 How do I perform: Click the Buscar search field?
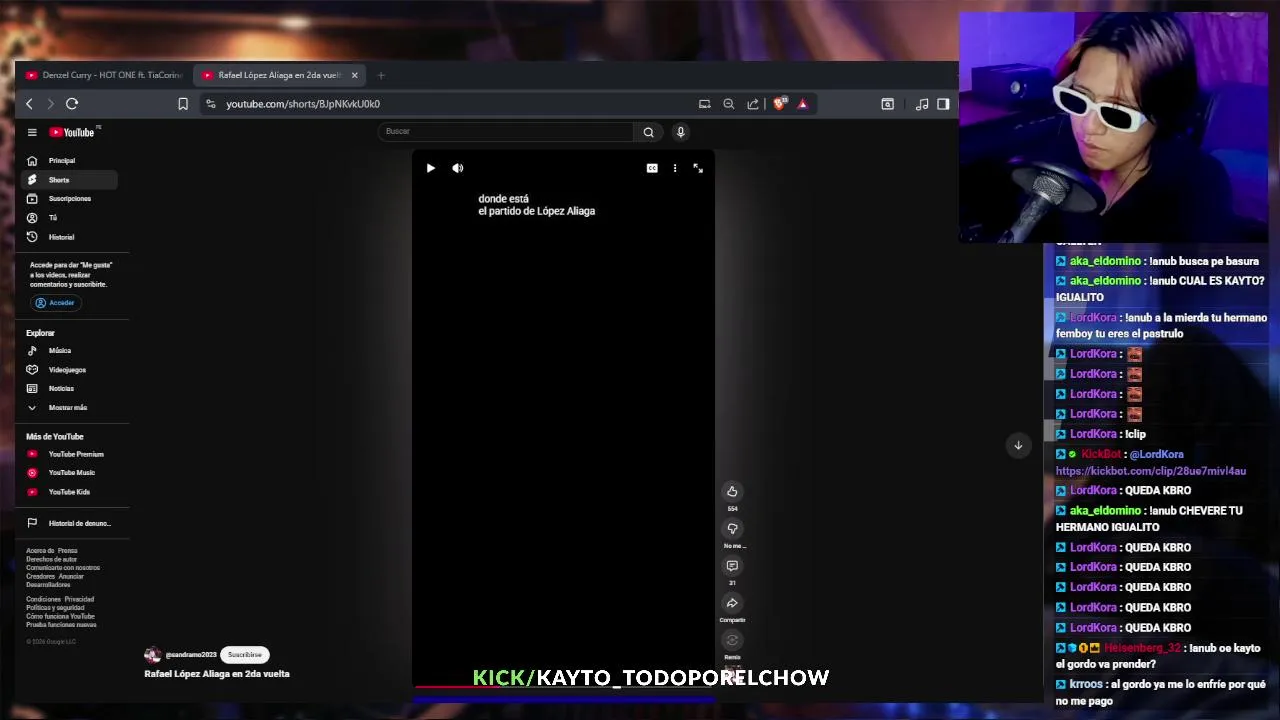click(506, 131)
